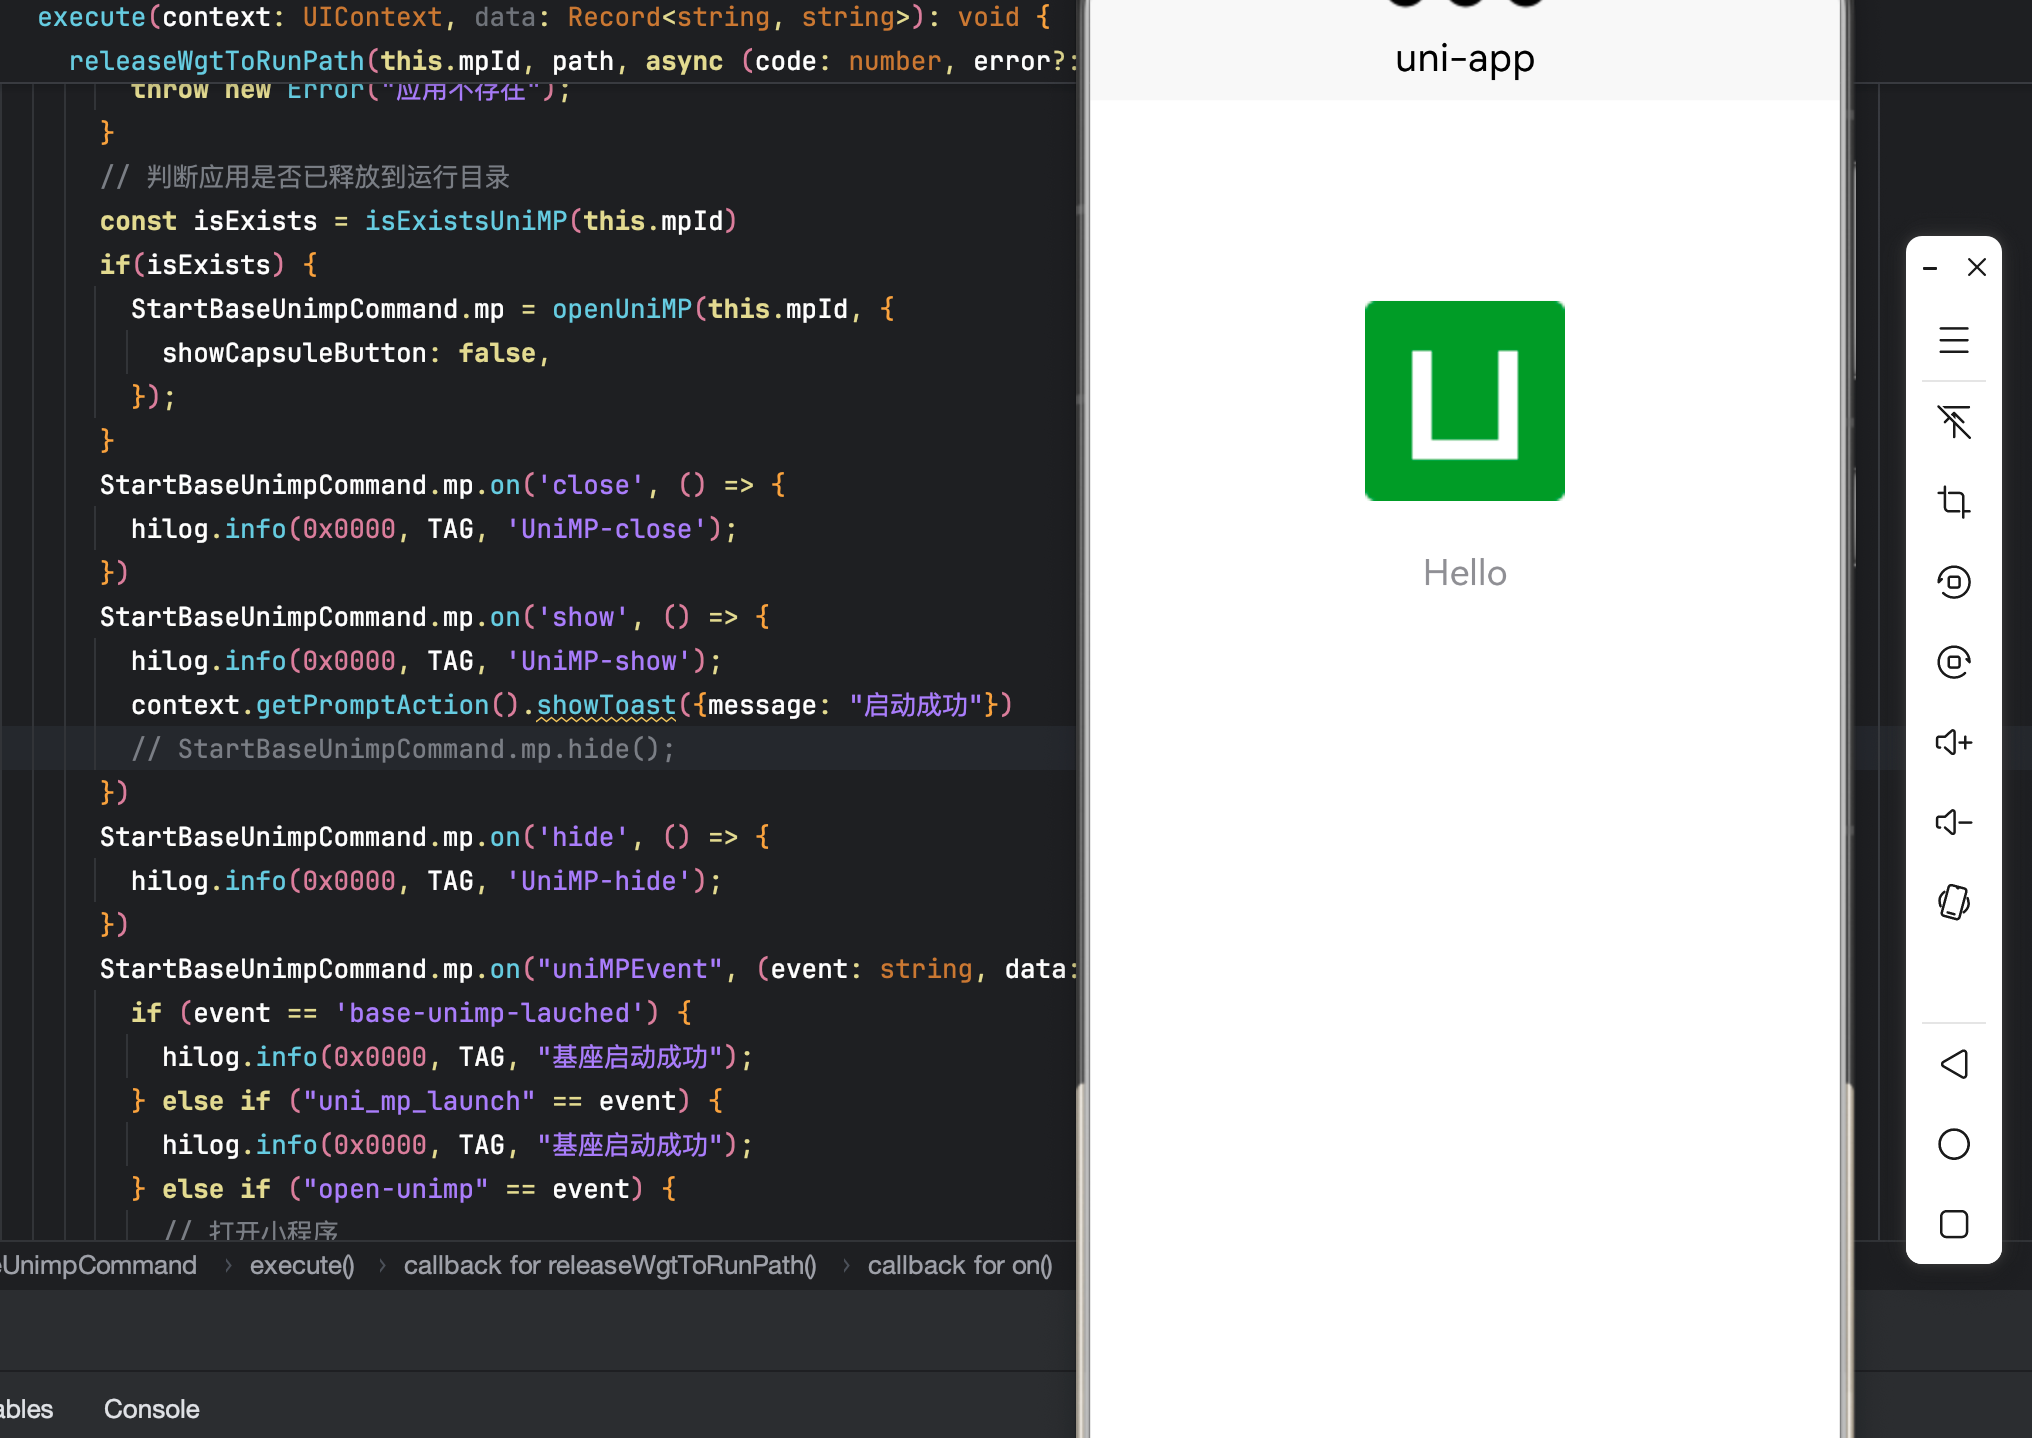2032x1438 pixels.
Task: Click the screenshot crop icon
Action: [x=1953, y=501]
